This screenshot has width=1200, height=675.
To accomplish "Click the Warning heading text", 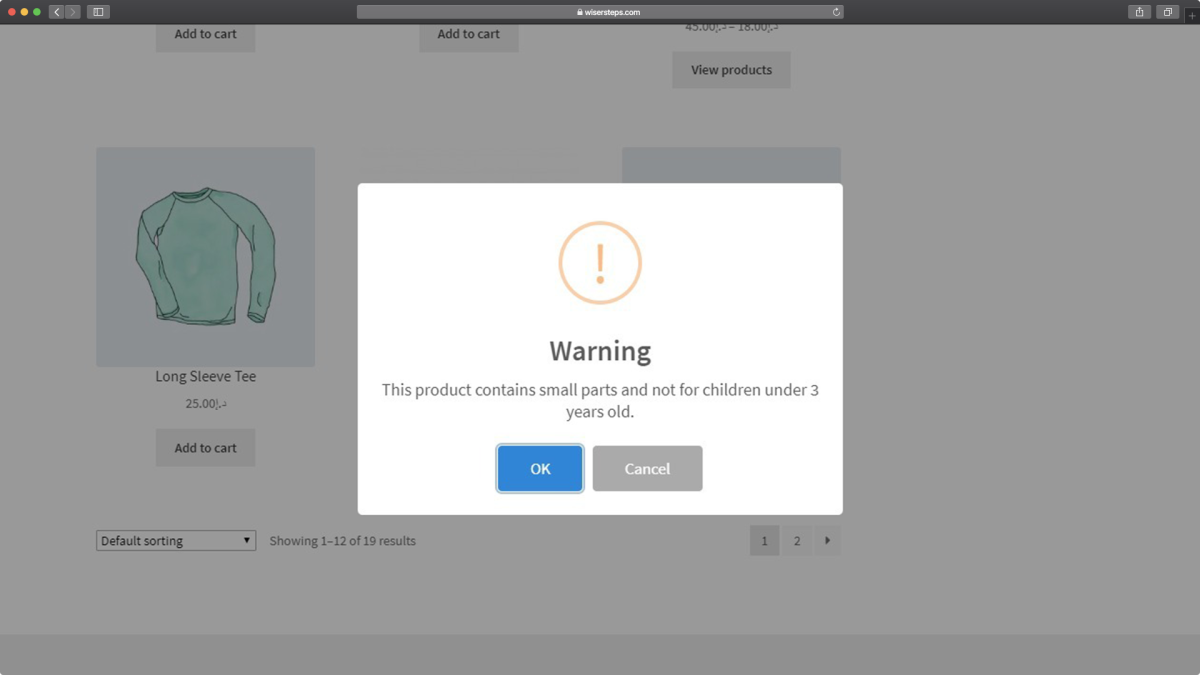I will 600,351.
